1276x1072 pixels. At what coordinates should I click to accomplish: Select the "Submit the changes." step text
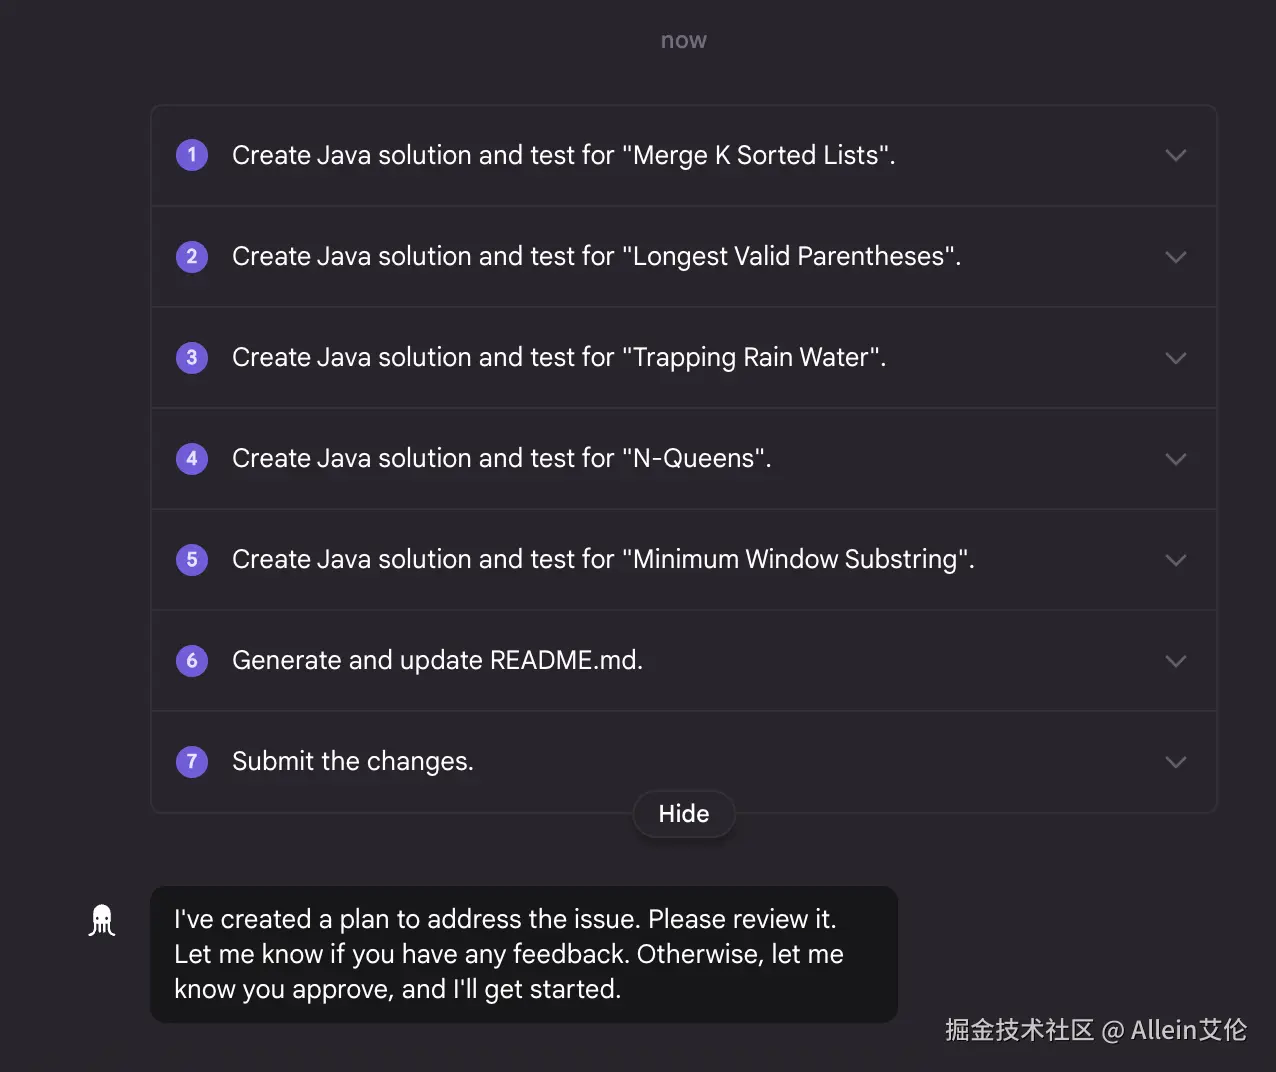[352, 761]
